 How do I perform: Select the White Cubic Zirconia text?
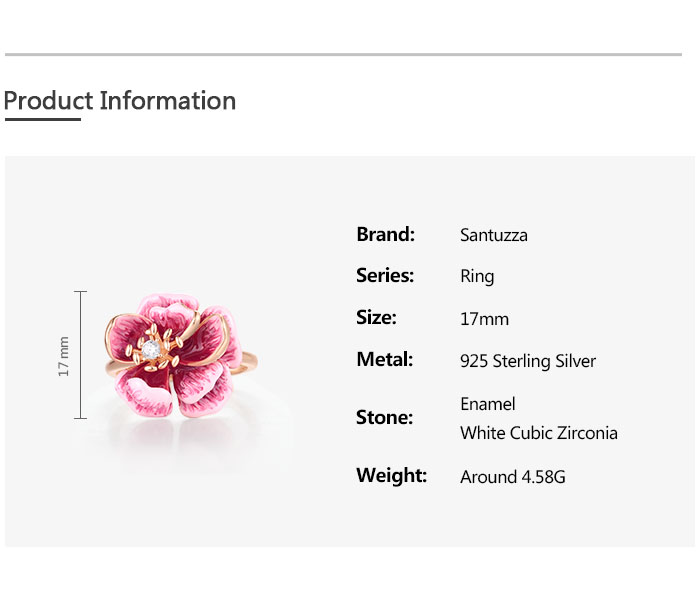pyautogui.click(x=538, y=433)
